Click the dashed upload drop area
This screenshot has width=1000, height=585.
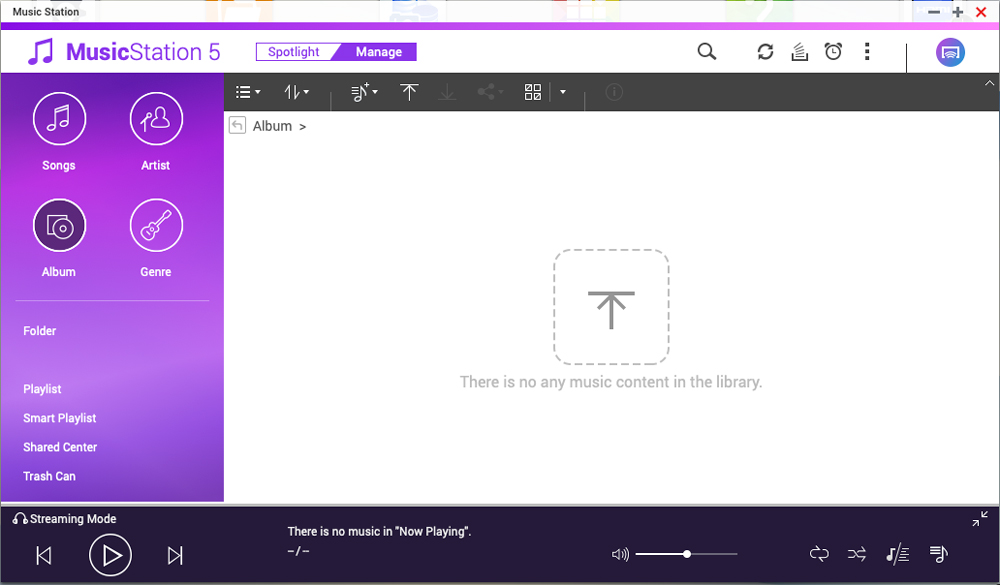tap(611, 307)
